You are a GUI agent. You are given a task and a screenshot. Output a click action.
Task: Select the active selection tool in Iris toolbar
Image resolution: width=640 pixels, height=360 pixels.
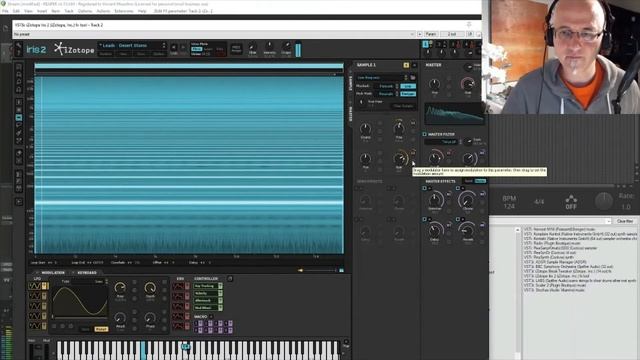pyautogui.click(x=19, y=118)
